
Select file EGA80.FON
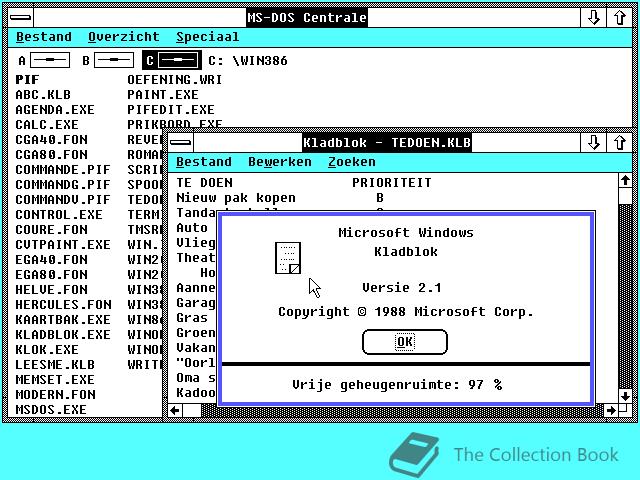pyautogui.click(x=51, y=275)
